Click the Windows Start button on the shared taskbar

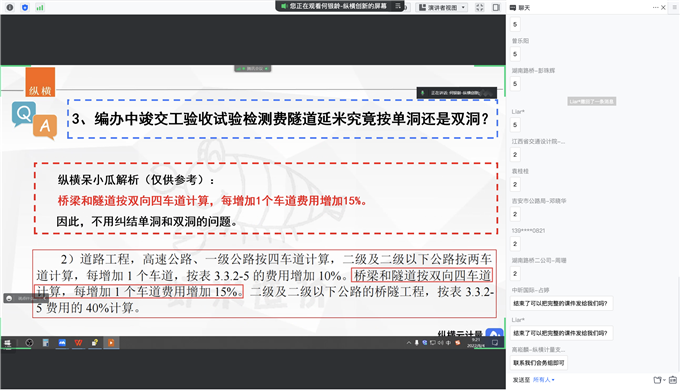pyautogui.click(x=7, y=343)
